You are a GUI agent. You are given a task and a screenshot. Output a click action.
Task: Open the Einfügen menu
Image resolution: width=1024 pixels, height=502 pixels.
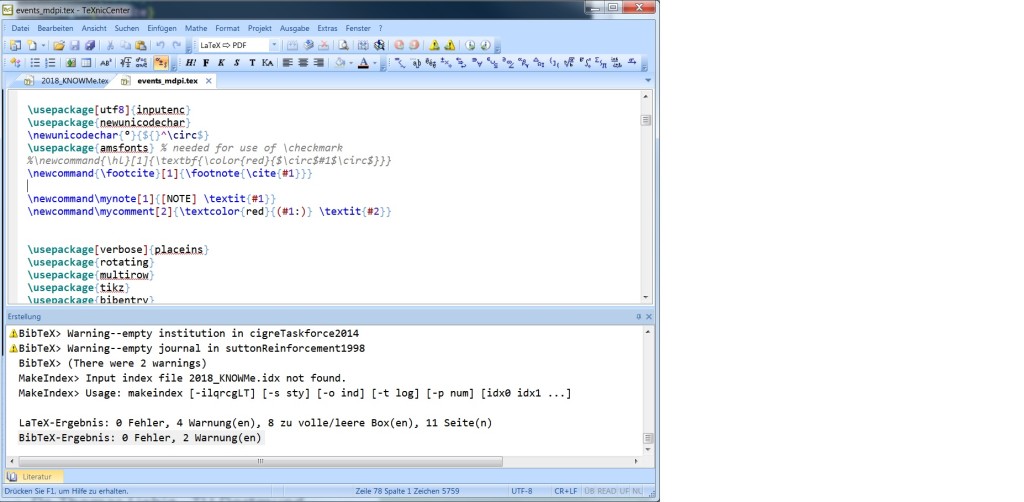click(x=162, y=28)
